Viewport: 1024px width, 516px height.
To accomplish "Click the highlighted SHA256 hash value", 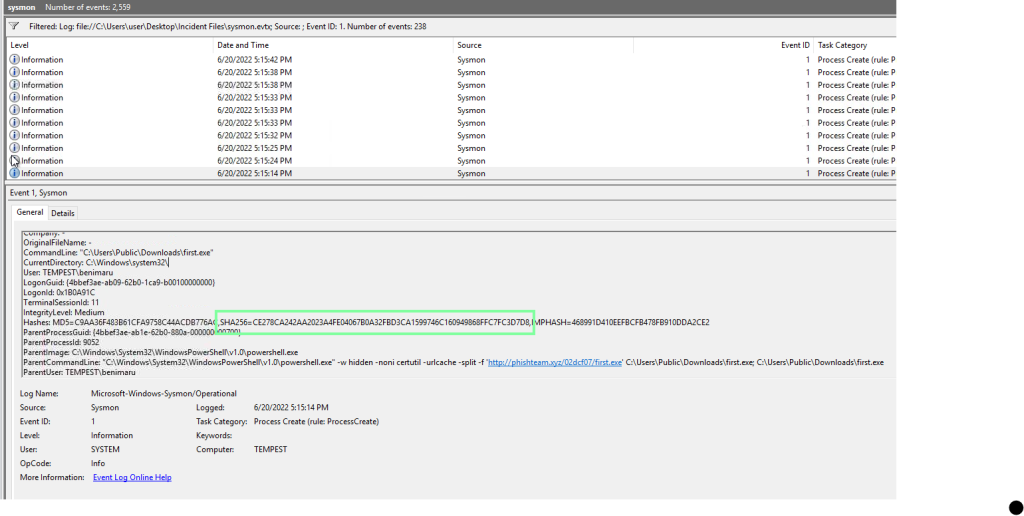I will (376, 322).
